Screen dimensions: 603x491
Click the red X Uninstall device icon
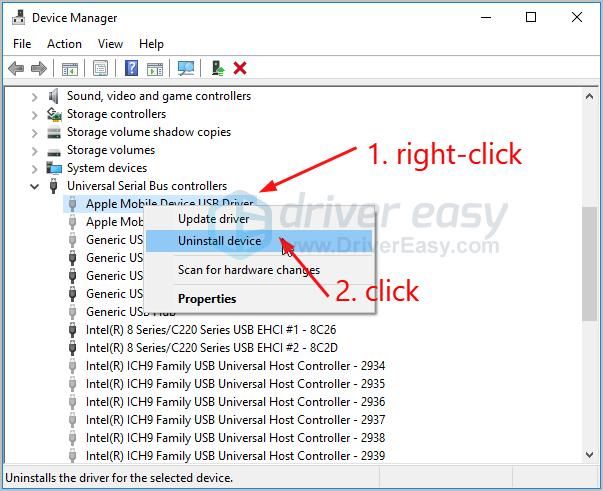coord(240,68)
